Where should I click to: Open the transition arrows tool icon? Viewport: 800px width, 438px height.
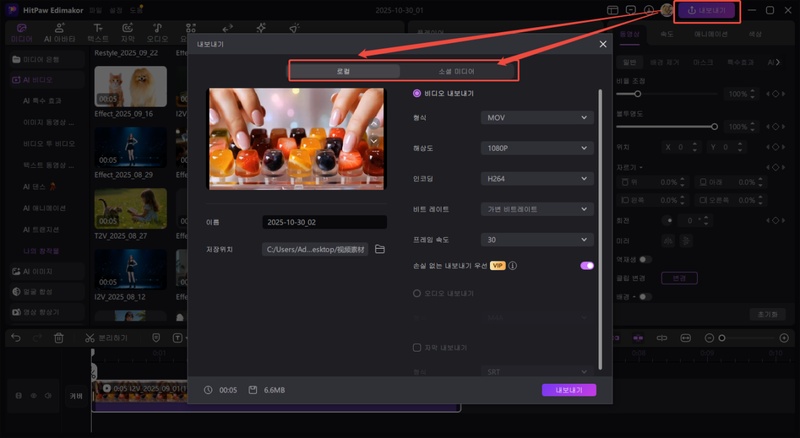(x=228, y=28)
